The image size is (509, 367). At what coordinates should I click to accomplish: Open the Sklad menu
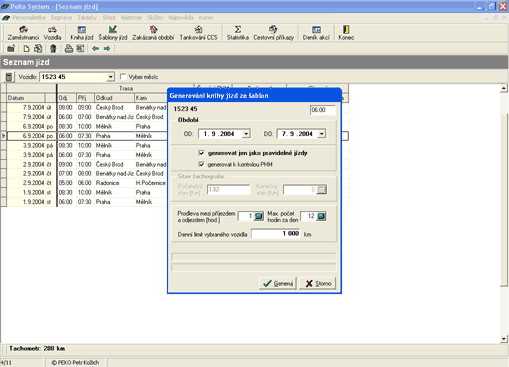tap(109, 18)
